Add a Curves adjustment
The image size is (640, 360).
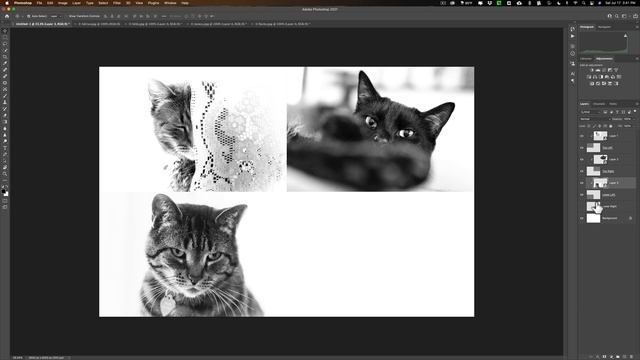tap(604, 70)
